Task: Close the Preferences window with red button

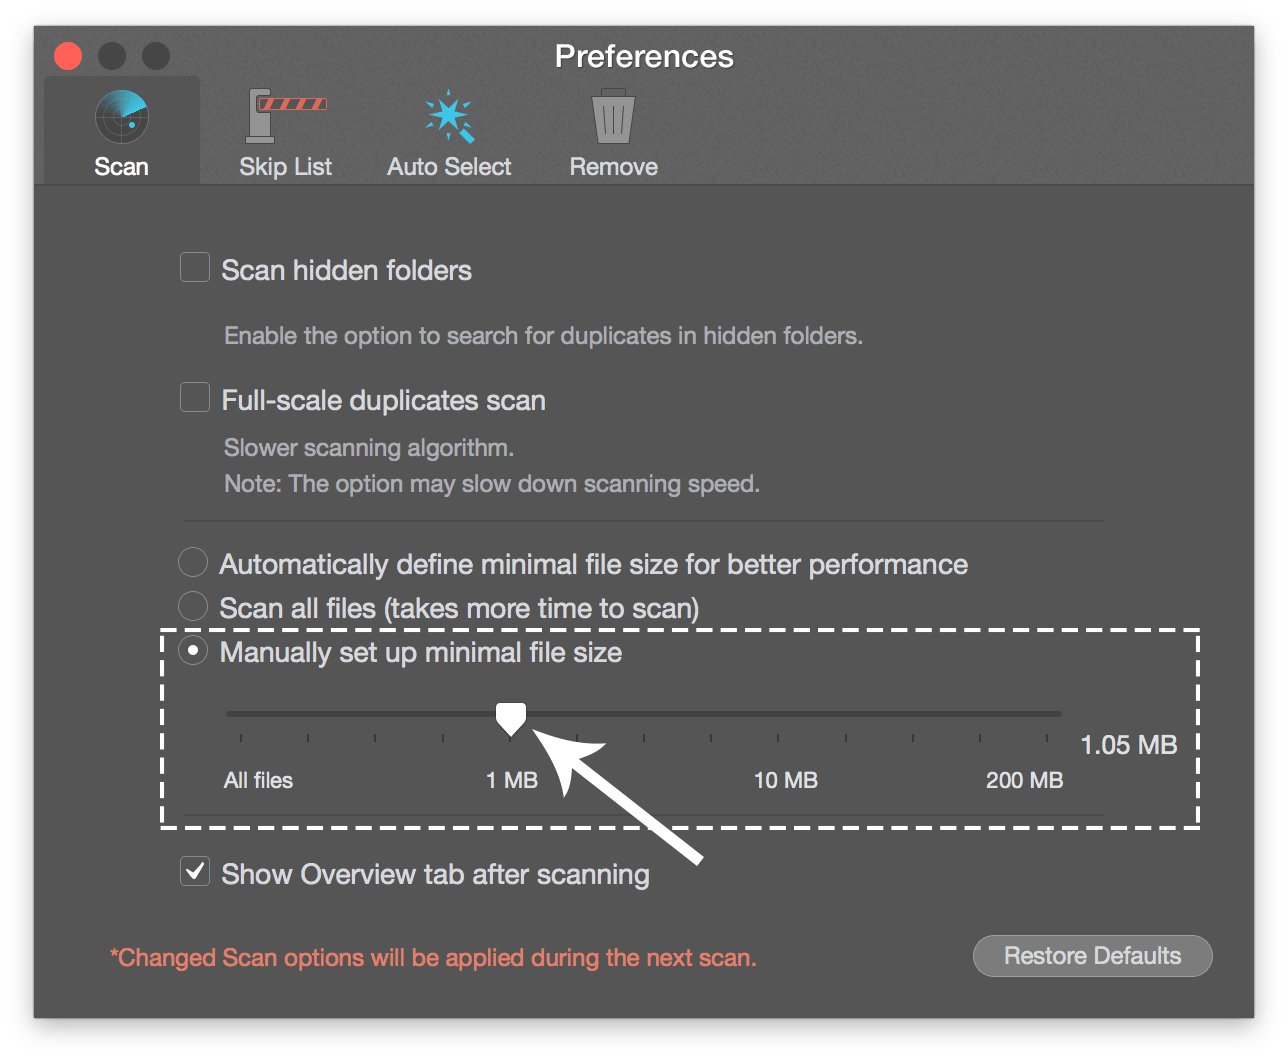Action: pyautogui.click(x=68, y=56)
